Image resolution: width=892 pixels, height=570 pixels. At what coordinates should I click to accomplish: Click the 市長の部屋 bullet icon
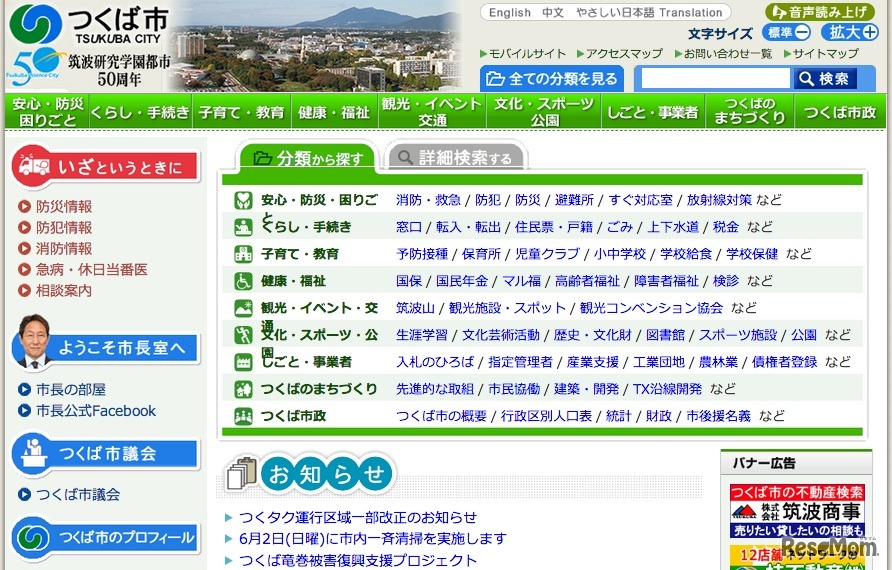click(x=24, y=390)
